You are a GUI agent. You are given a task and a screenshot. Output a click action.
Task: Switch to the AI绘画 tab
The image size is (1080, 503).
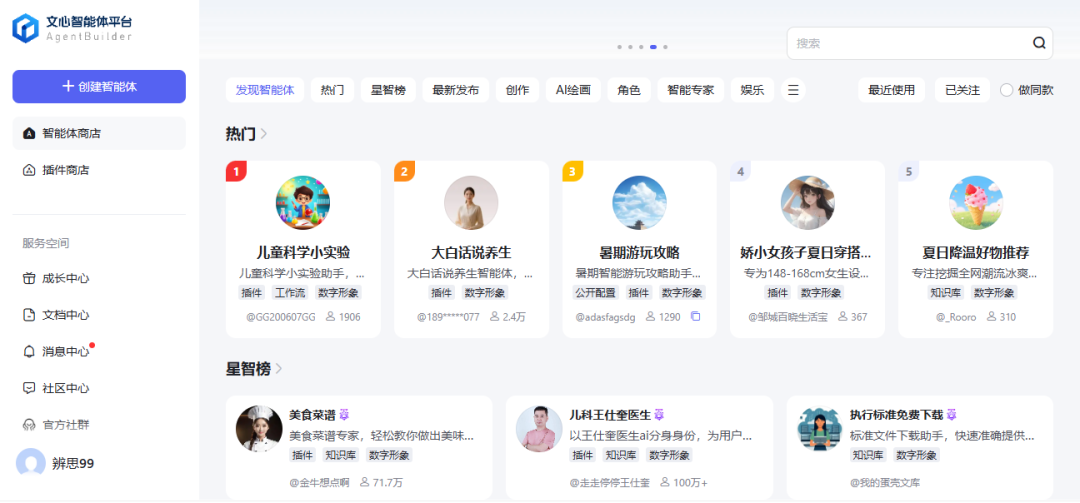coord(573,90)
